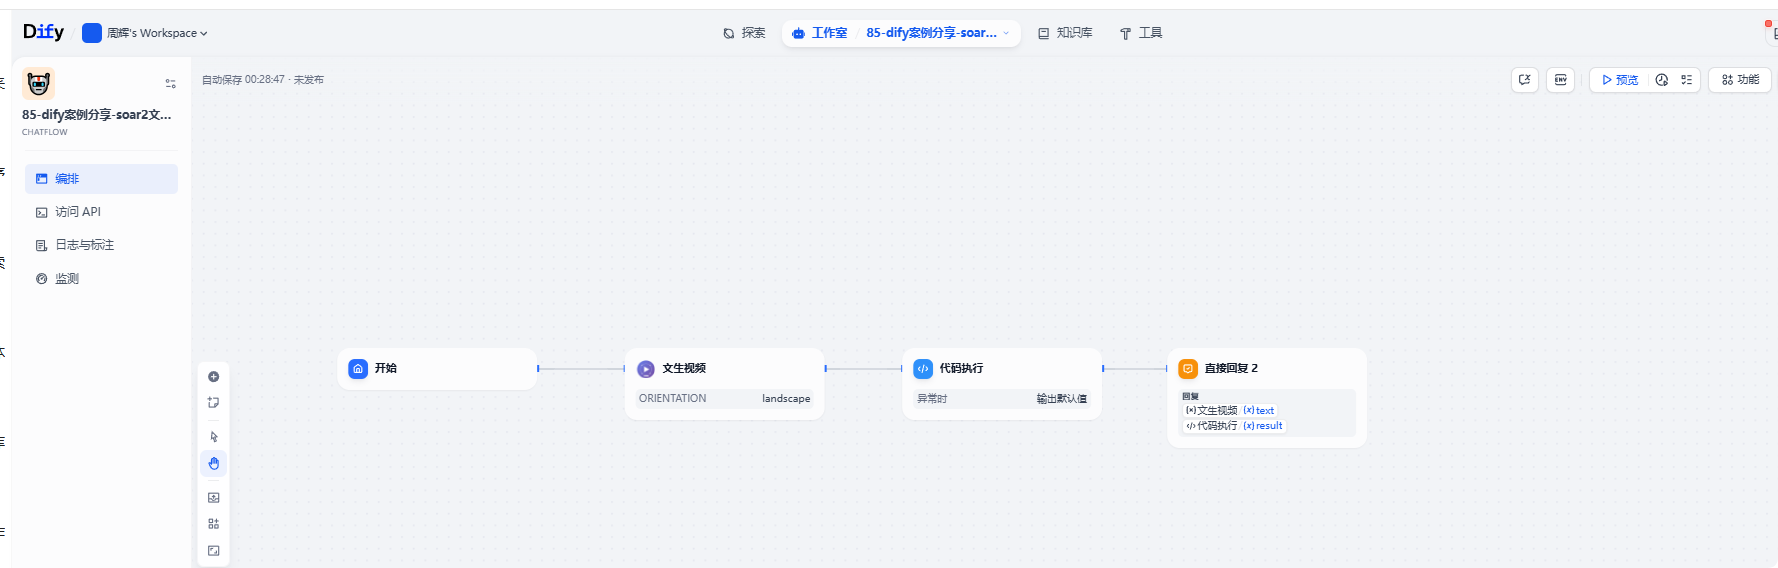Click the export image icon
The image size is (1778, 568).
tap(213, 498)
